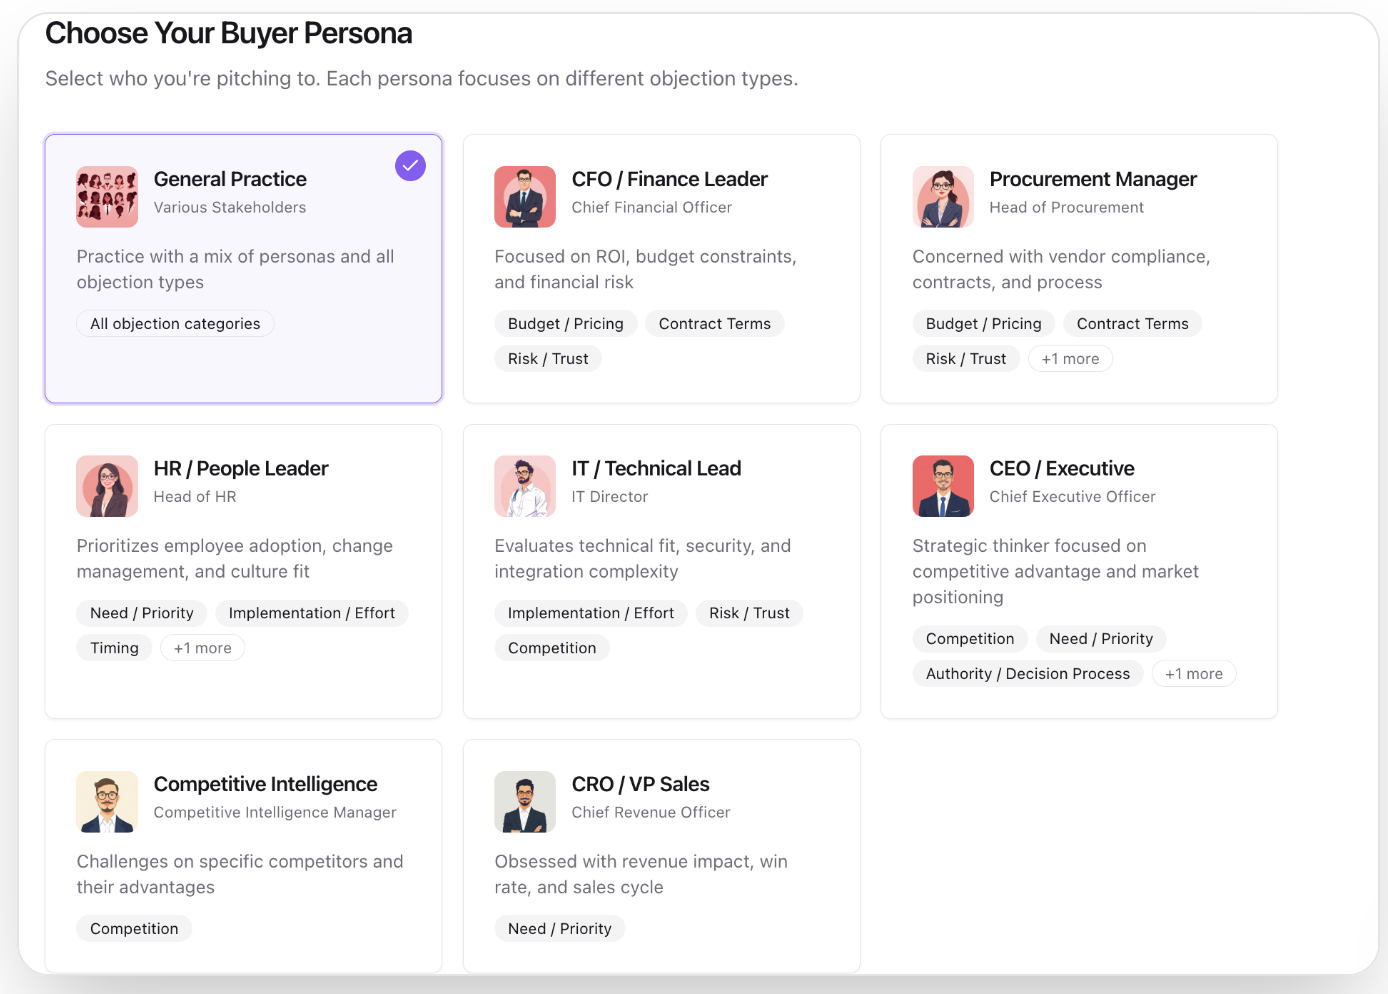Click the General Practice group avatar icon
The height and width of the screenshot is (994, 1388).
[x=107, y=197]
